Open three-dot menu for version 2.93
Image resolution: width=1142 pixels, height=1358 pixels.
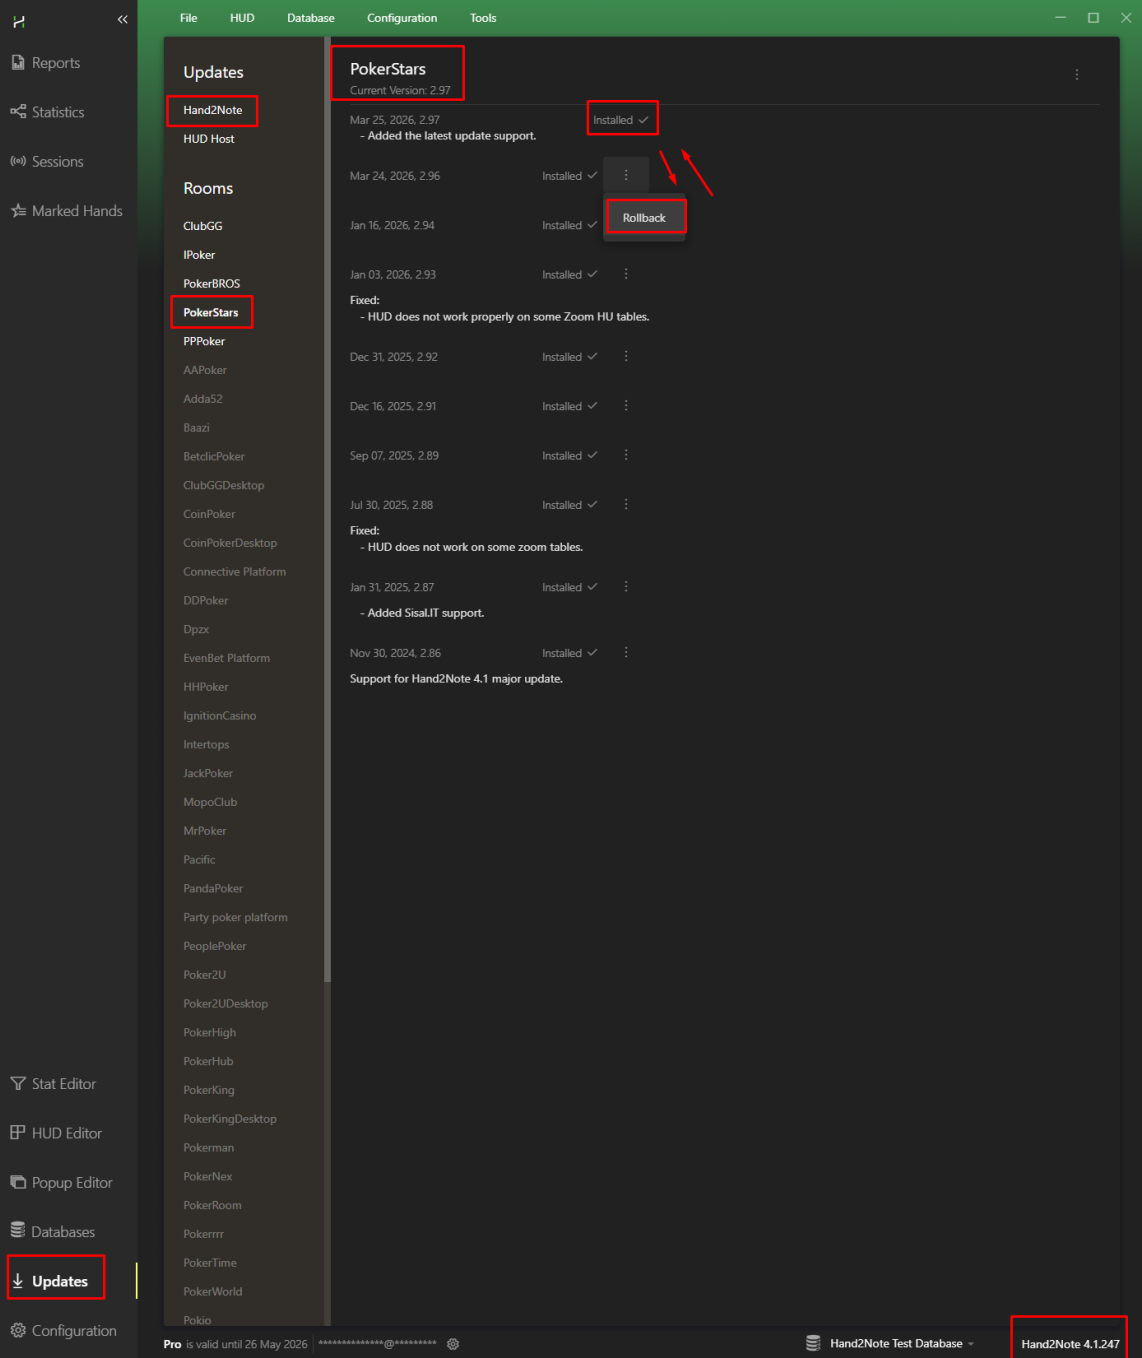(x=626, y=274)
